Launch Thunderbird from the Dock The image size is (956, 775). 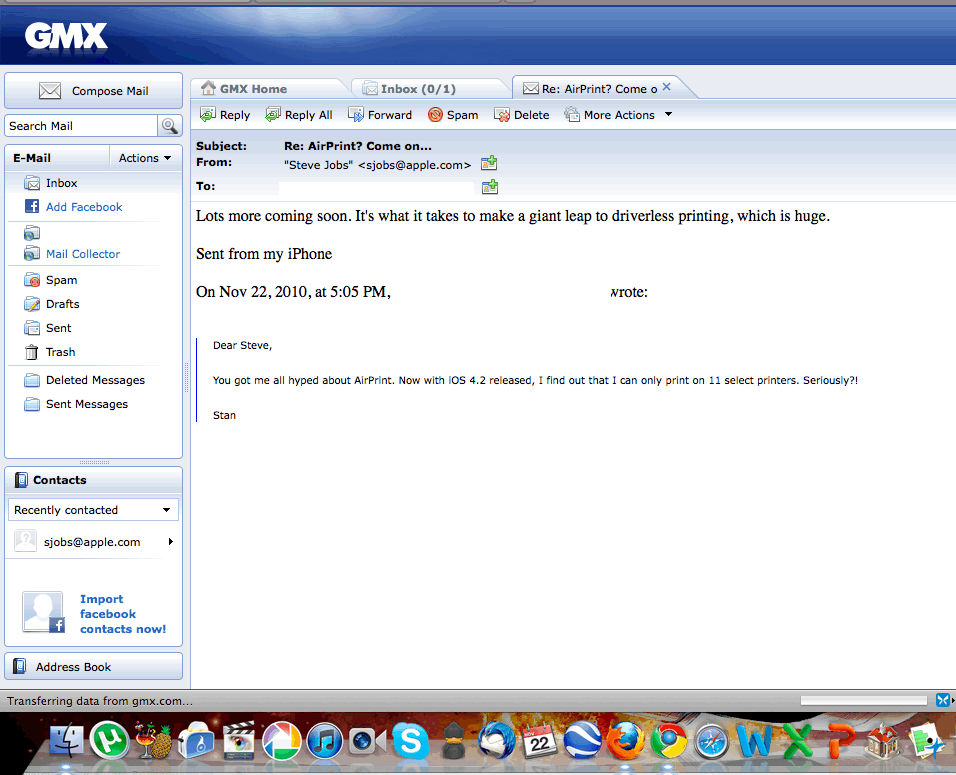(496, 741)
